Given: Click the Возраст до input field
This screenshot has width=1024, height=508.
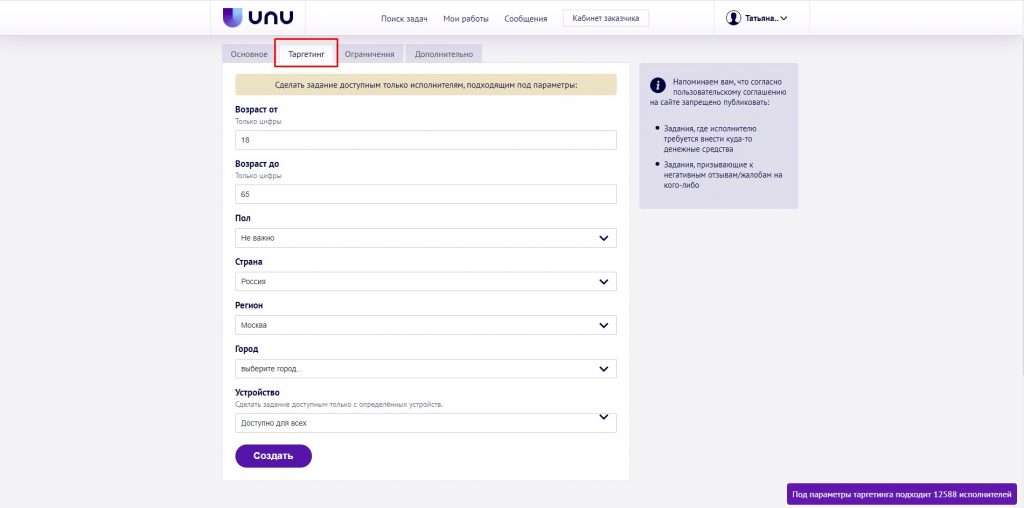Looking at the screenshot, I should coord(426,194).
